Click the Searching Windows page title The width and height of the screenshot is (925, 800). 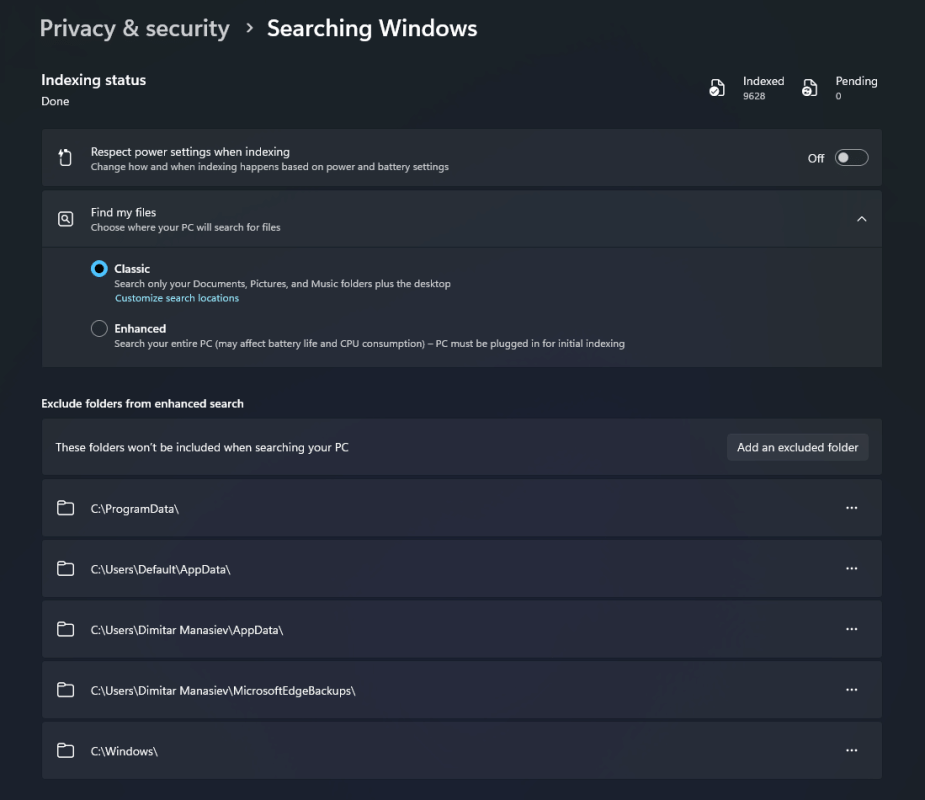tap(372, 28)
